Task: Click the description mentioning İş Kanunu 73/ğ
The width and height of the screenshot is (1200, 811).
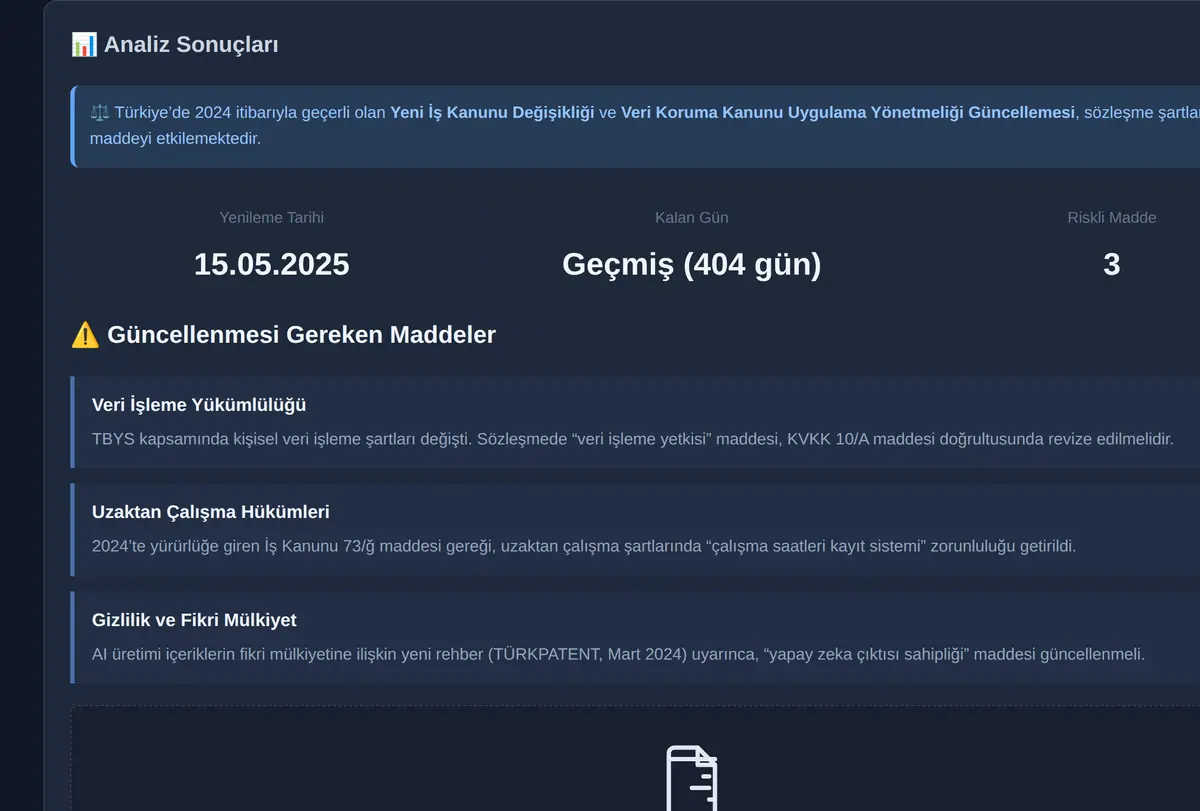Action: tap(584, 547)
